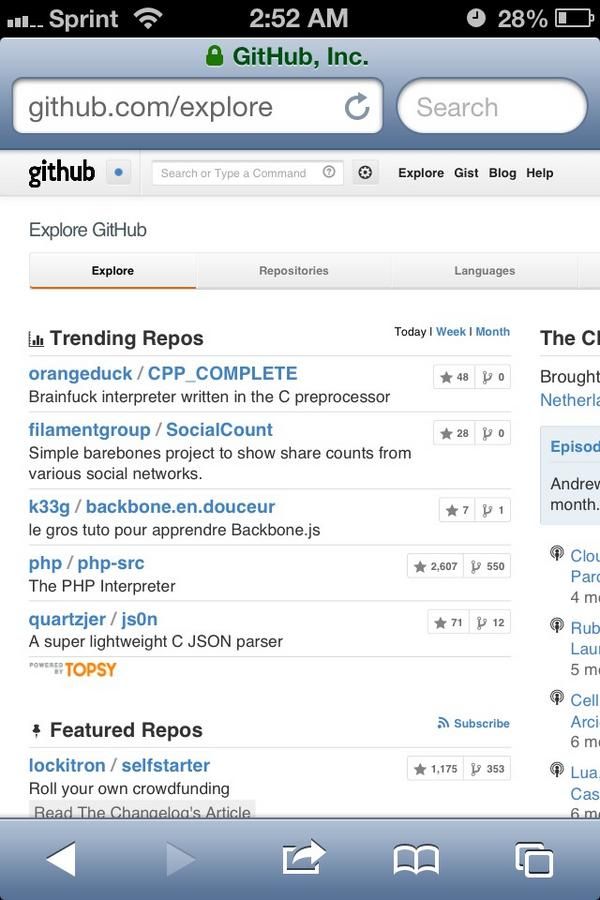Image resolution: width=600 pixels, height=900 pixels.
Task: Click fork count on quartzjer js0n
Action: [x=490, y=623]
